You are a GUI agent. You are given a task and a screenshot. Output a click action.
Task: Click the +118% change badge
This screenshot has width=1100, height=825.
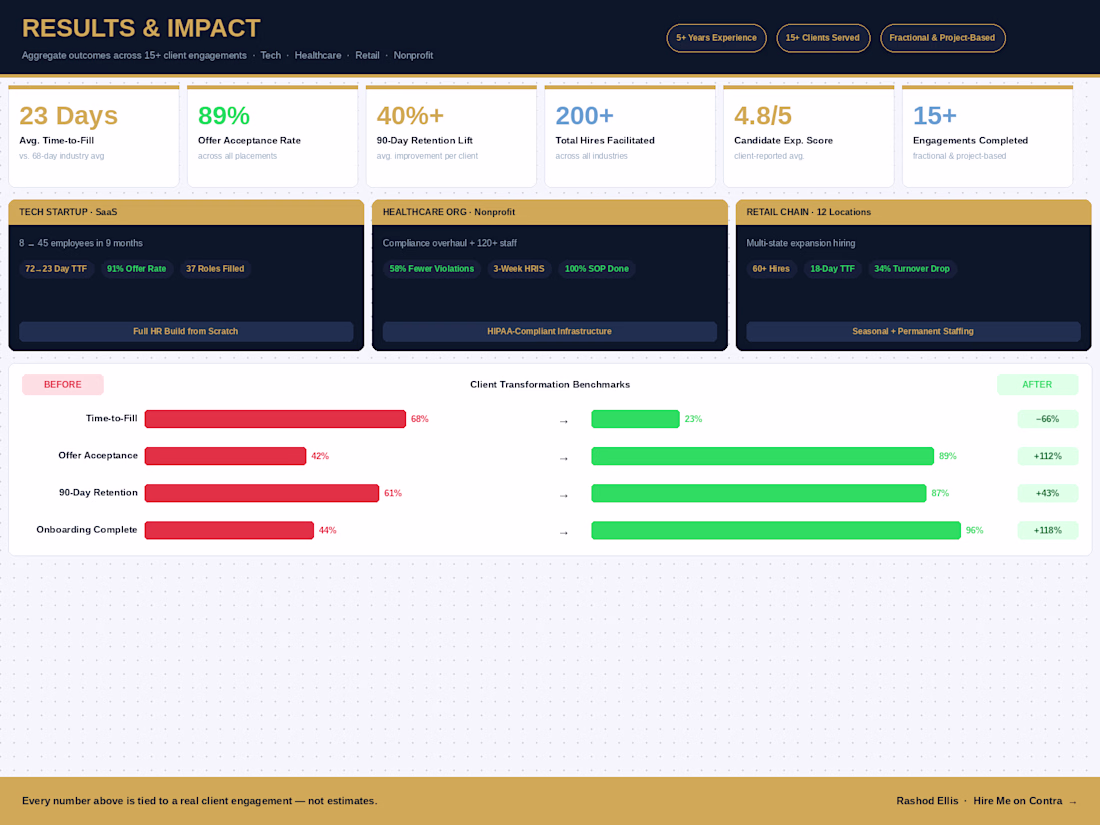pyautogui.click(x=1047, y=530)
